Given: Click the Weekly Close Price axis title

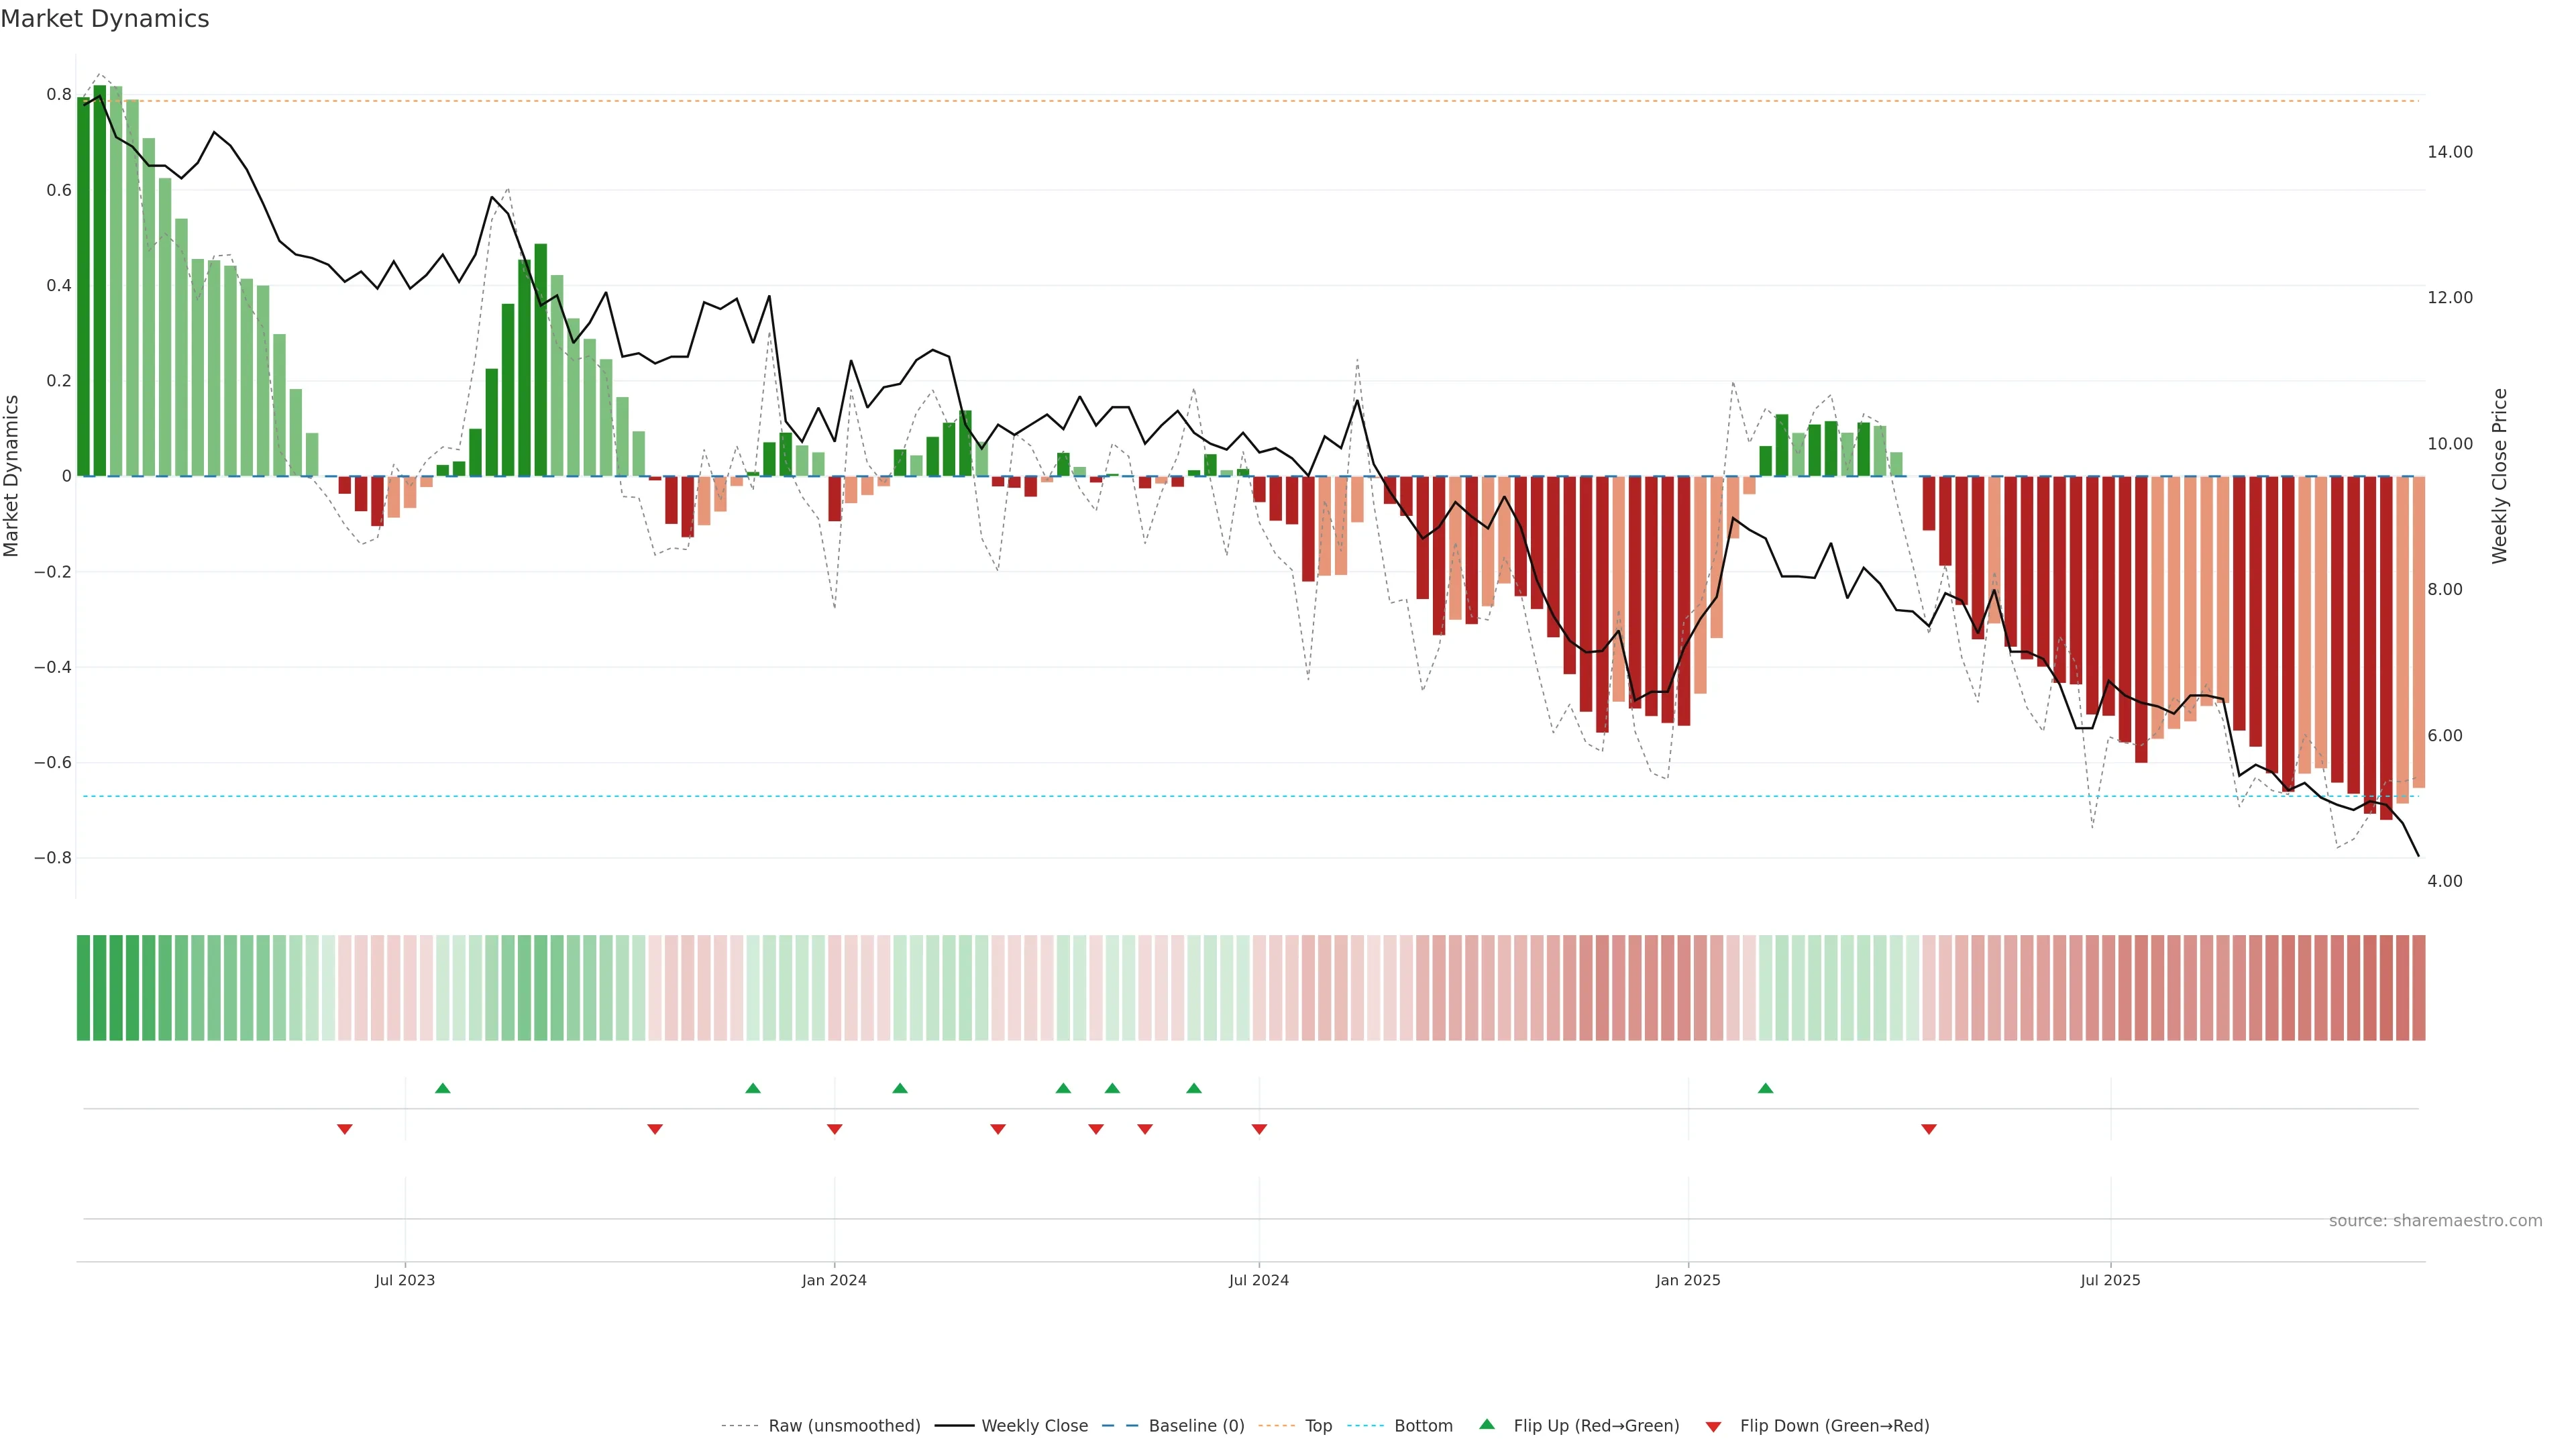Looking at the screenshot, I should pos(2499,476).
